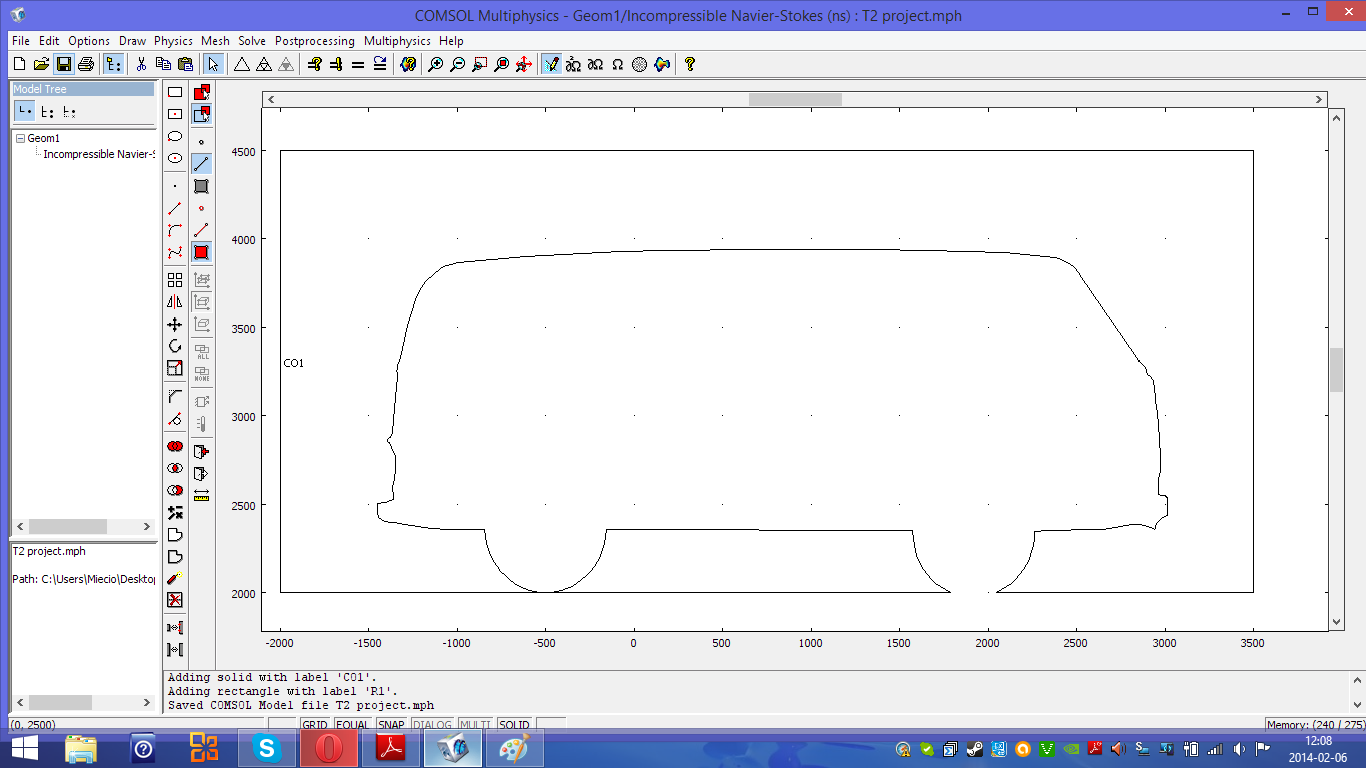1366x768 pixels.
Task: Click the Windows Start button
Action: tap(24, 748)
